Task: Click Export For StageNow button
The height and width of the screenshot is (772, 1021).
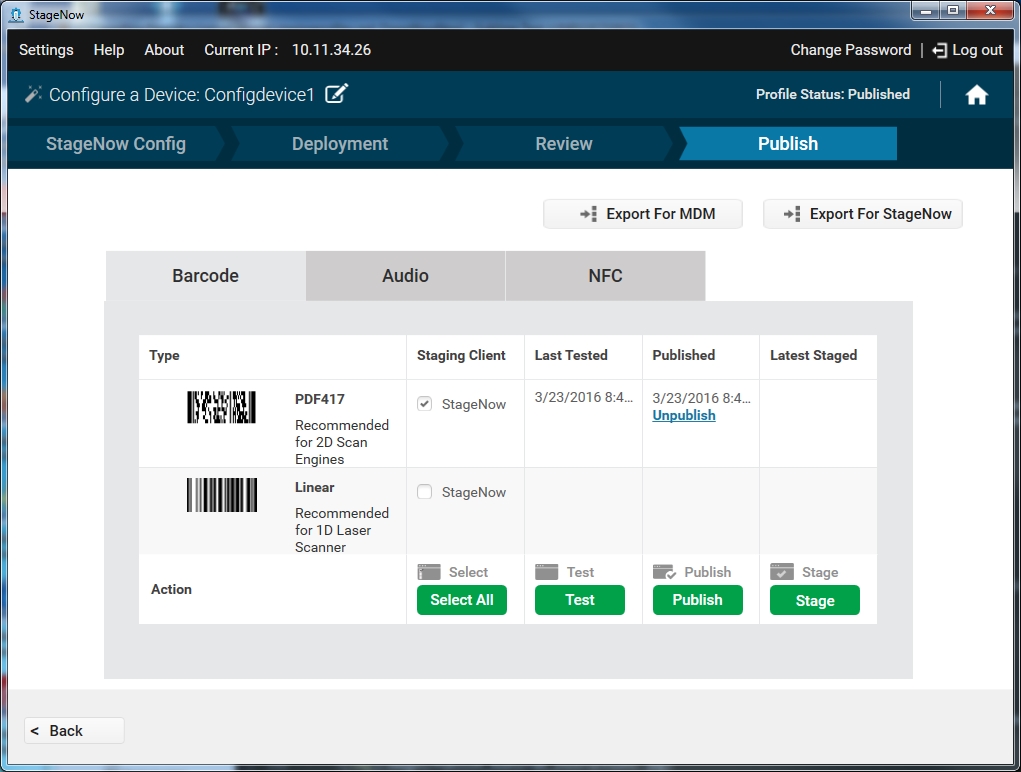Action: pyautogui.click(x=862, y=214)
